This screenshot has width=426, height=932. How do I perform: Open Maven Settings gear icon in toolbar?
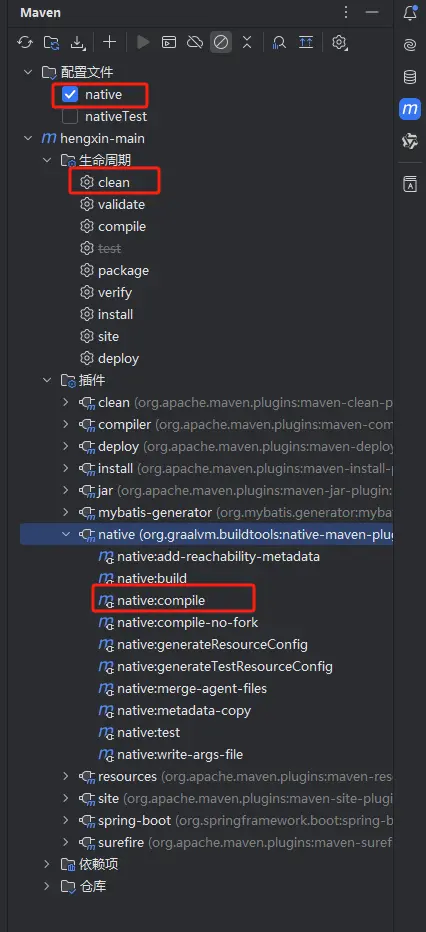pos(339,42)
